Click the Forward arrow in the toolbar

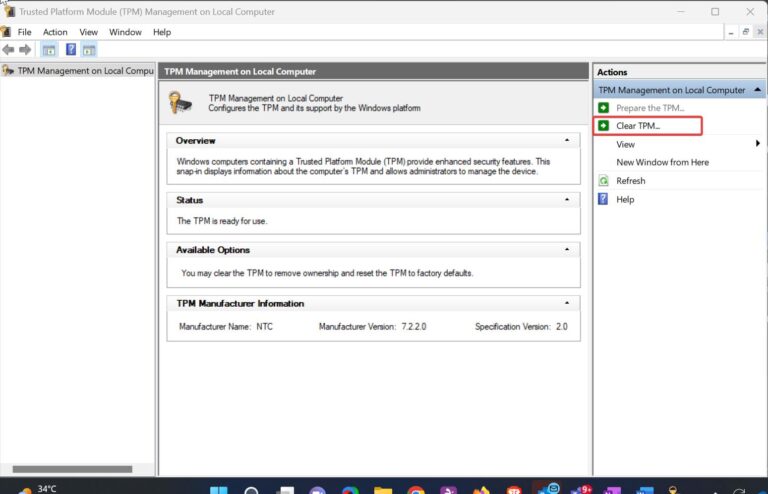tap(25, 50)
